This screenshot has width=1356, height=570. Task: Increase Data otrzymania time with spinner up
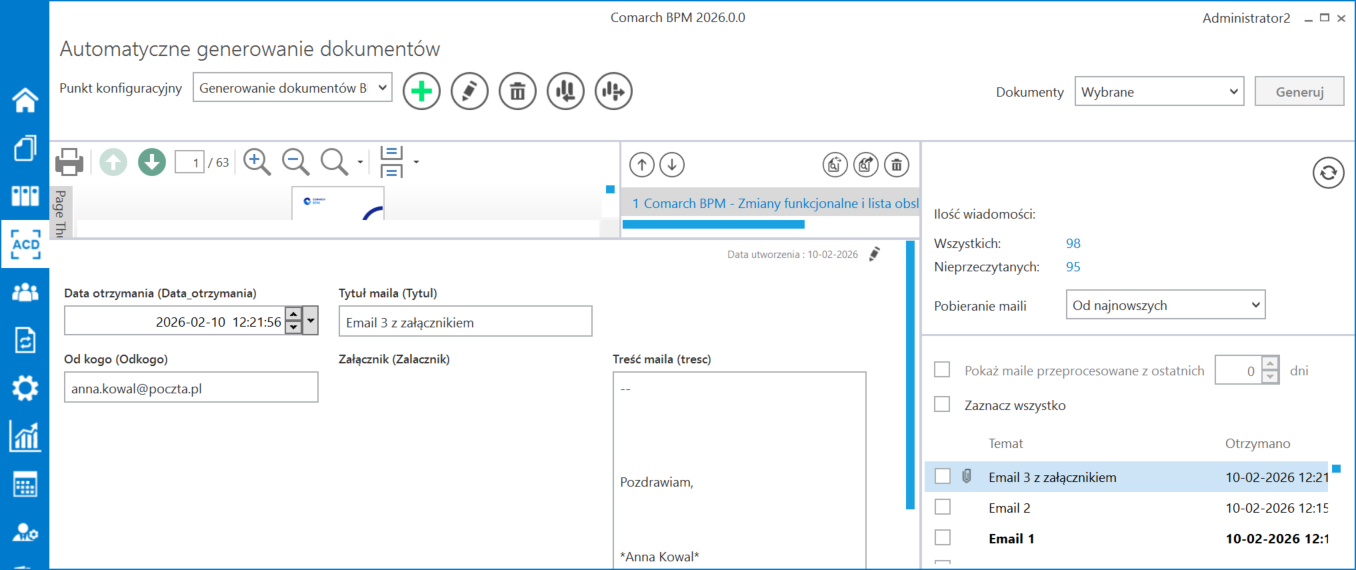point(293,315)
